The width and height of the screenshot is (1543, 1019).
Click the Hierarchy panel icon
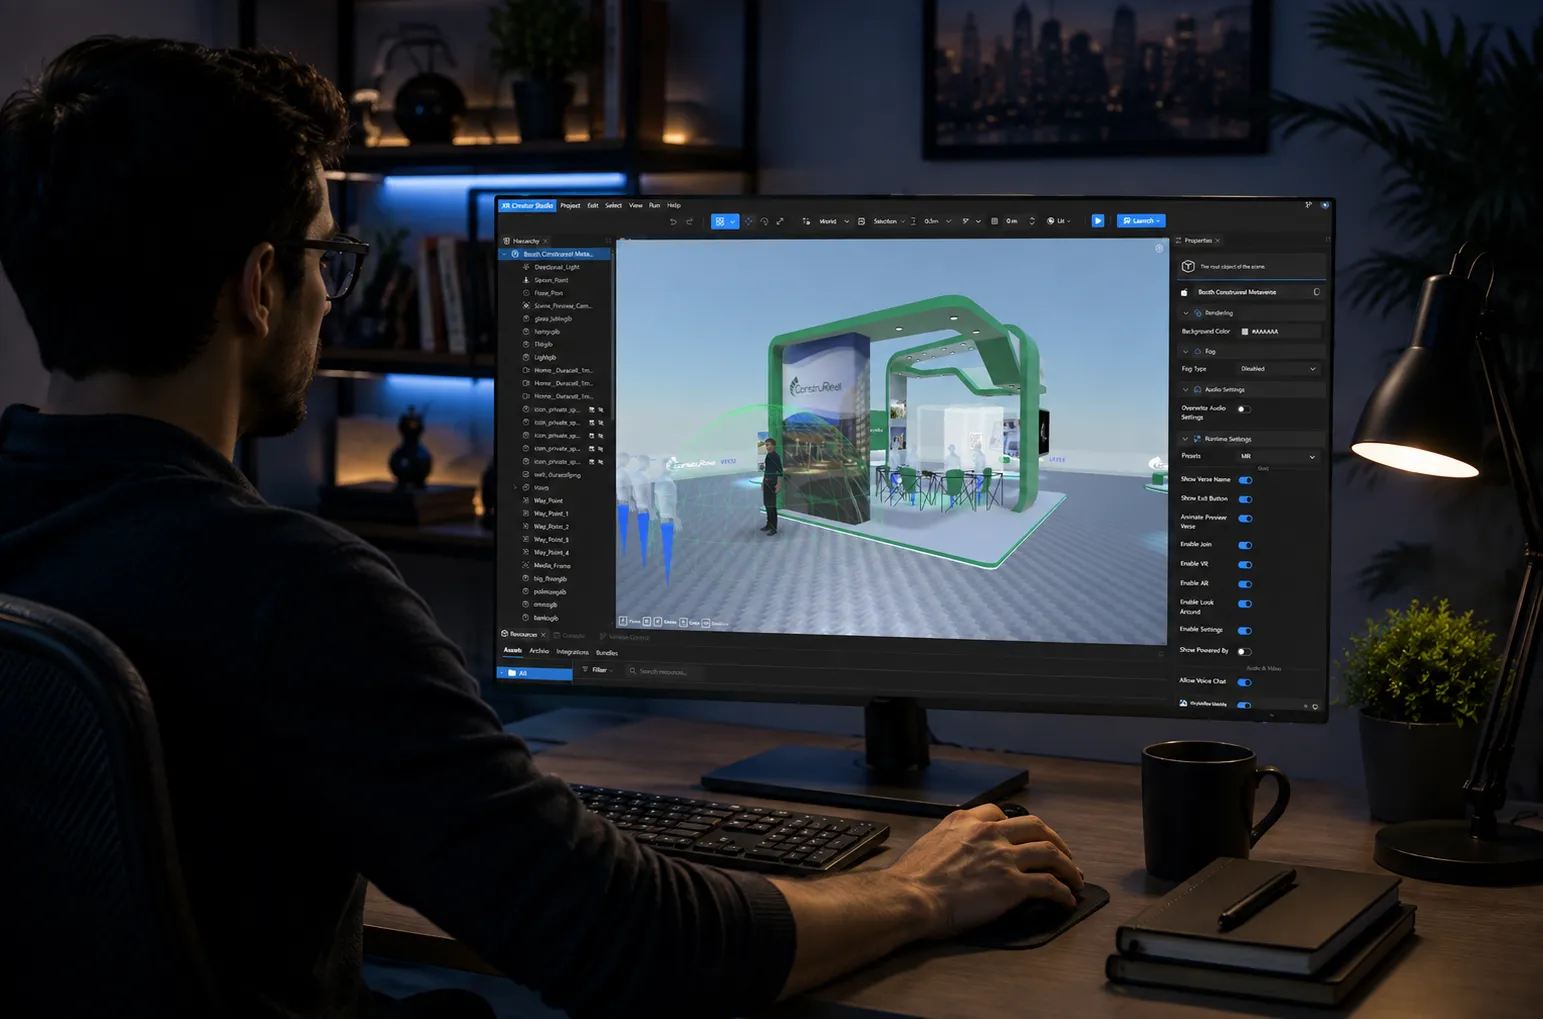point(507,241)
